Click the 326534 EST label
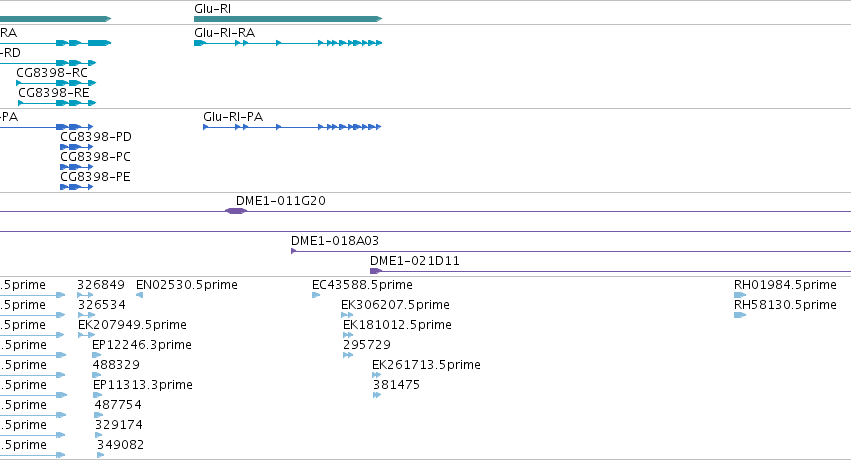This screenshot has width=851, height=460. 101,305
